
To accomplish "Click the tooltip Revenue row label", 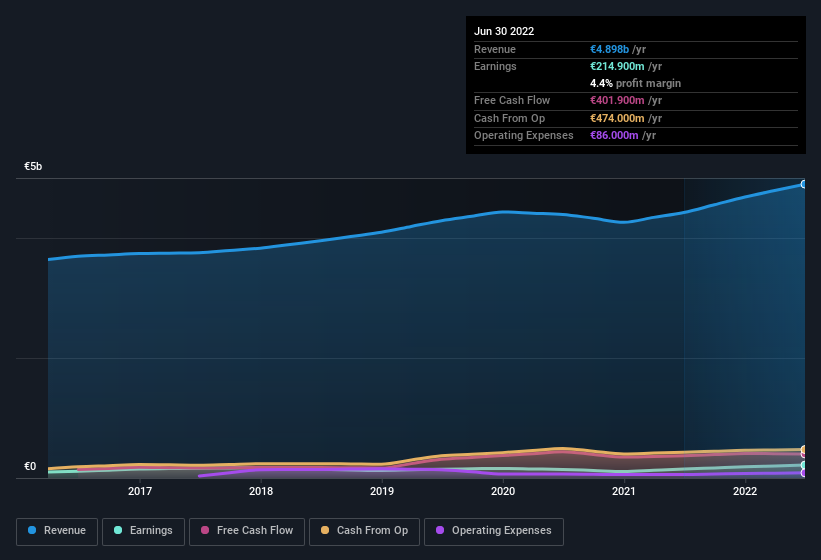I will click(x=495, y=49).
